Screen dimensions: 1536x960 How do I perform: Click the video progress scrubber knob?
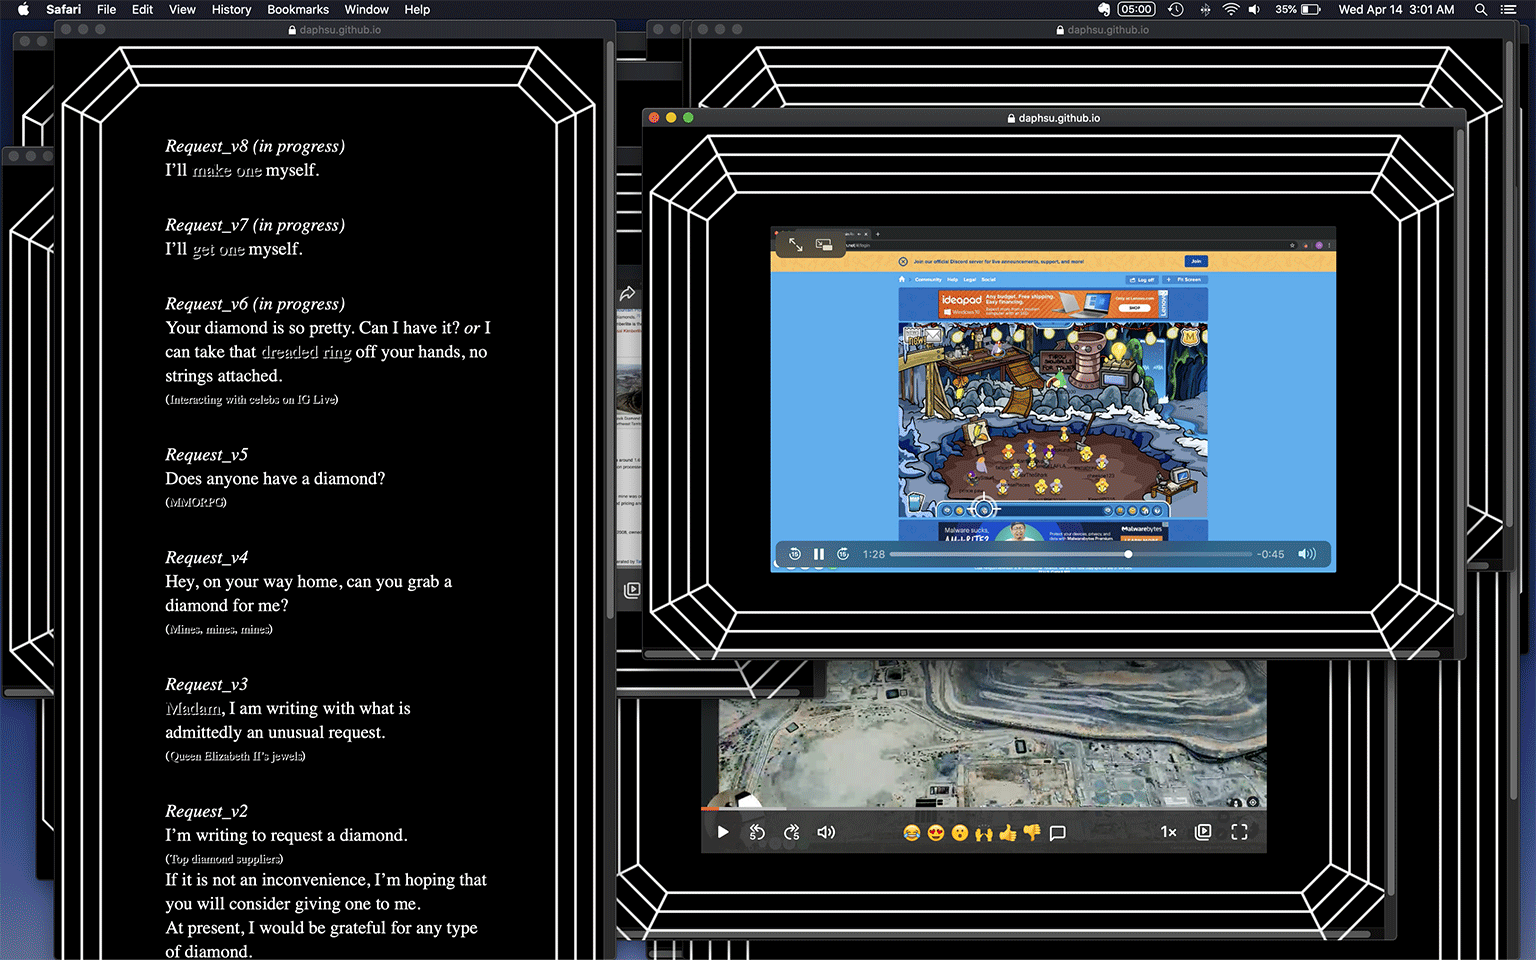1128,554
